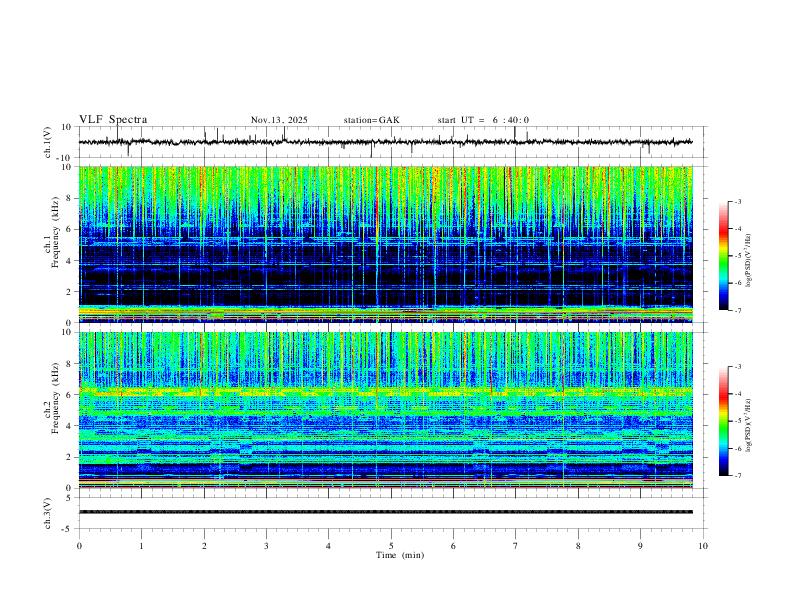Click the "6" tick on the time axis

(453, 546)
